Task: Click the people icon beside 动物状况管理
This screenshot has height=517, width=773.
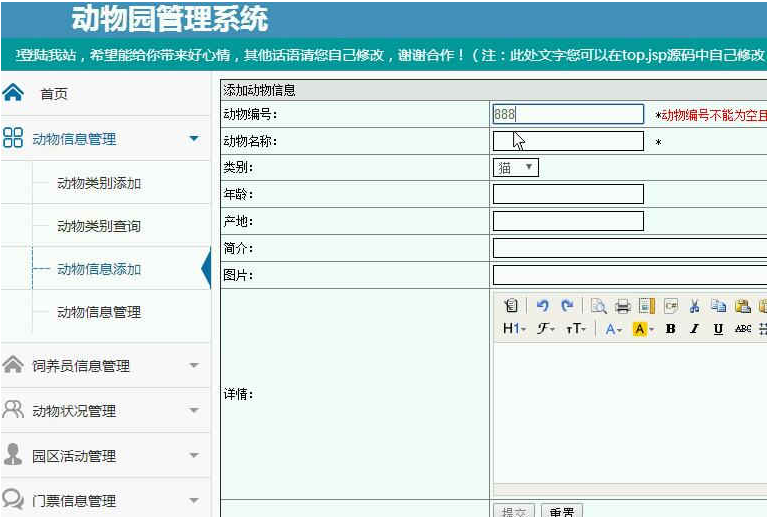Action: pyautogui.click(x=13, y=409)
